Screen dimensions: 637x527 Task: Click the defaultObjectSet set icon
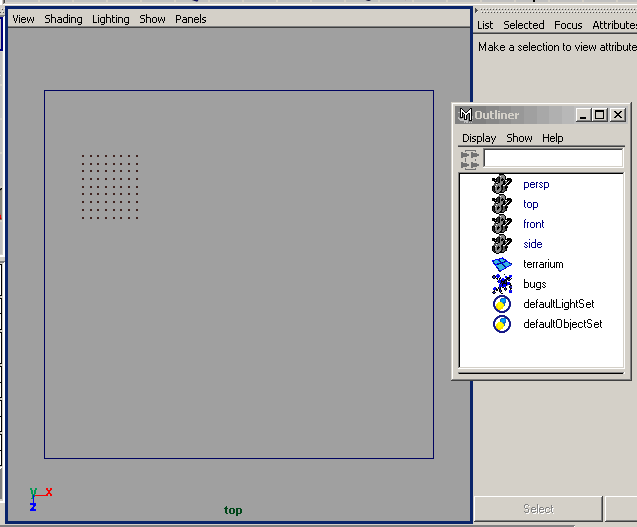click(x=502, y=324)
